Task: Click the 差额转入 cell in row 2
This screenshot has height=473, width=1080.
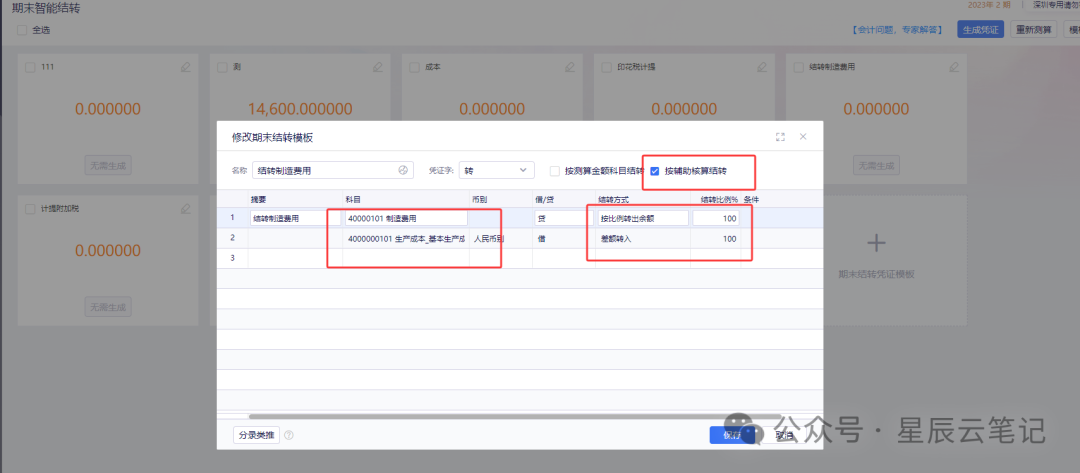Action: tap(643, 239)
